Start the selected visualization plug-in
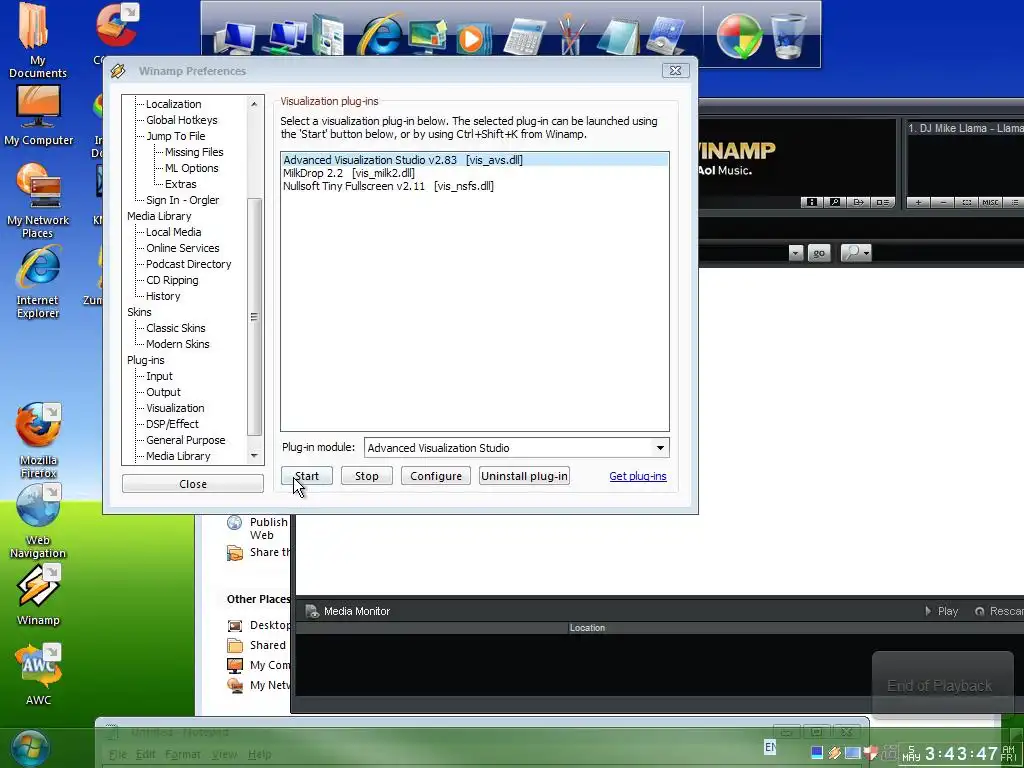Image resolution: width=1024 pixels, height=768 pixels. pyautogui.click(x=307, y=476)
